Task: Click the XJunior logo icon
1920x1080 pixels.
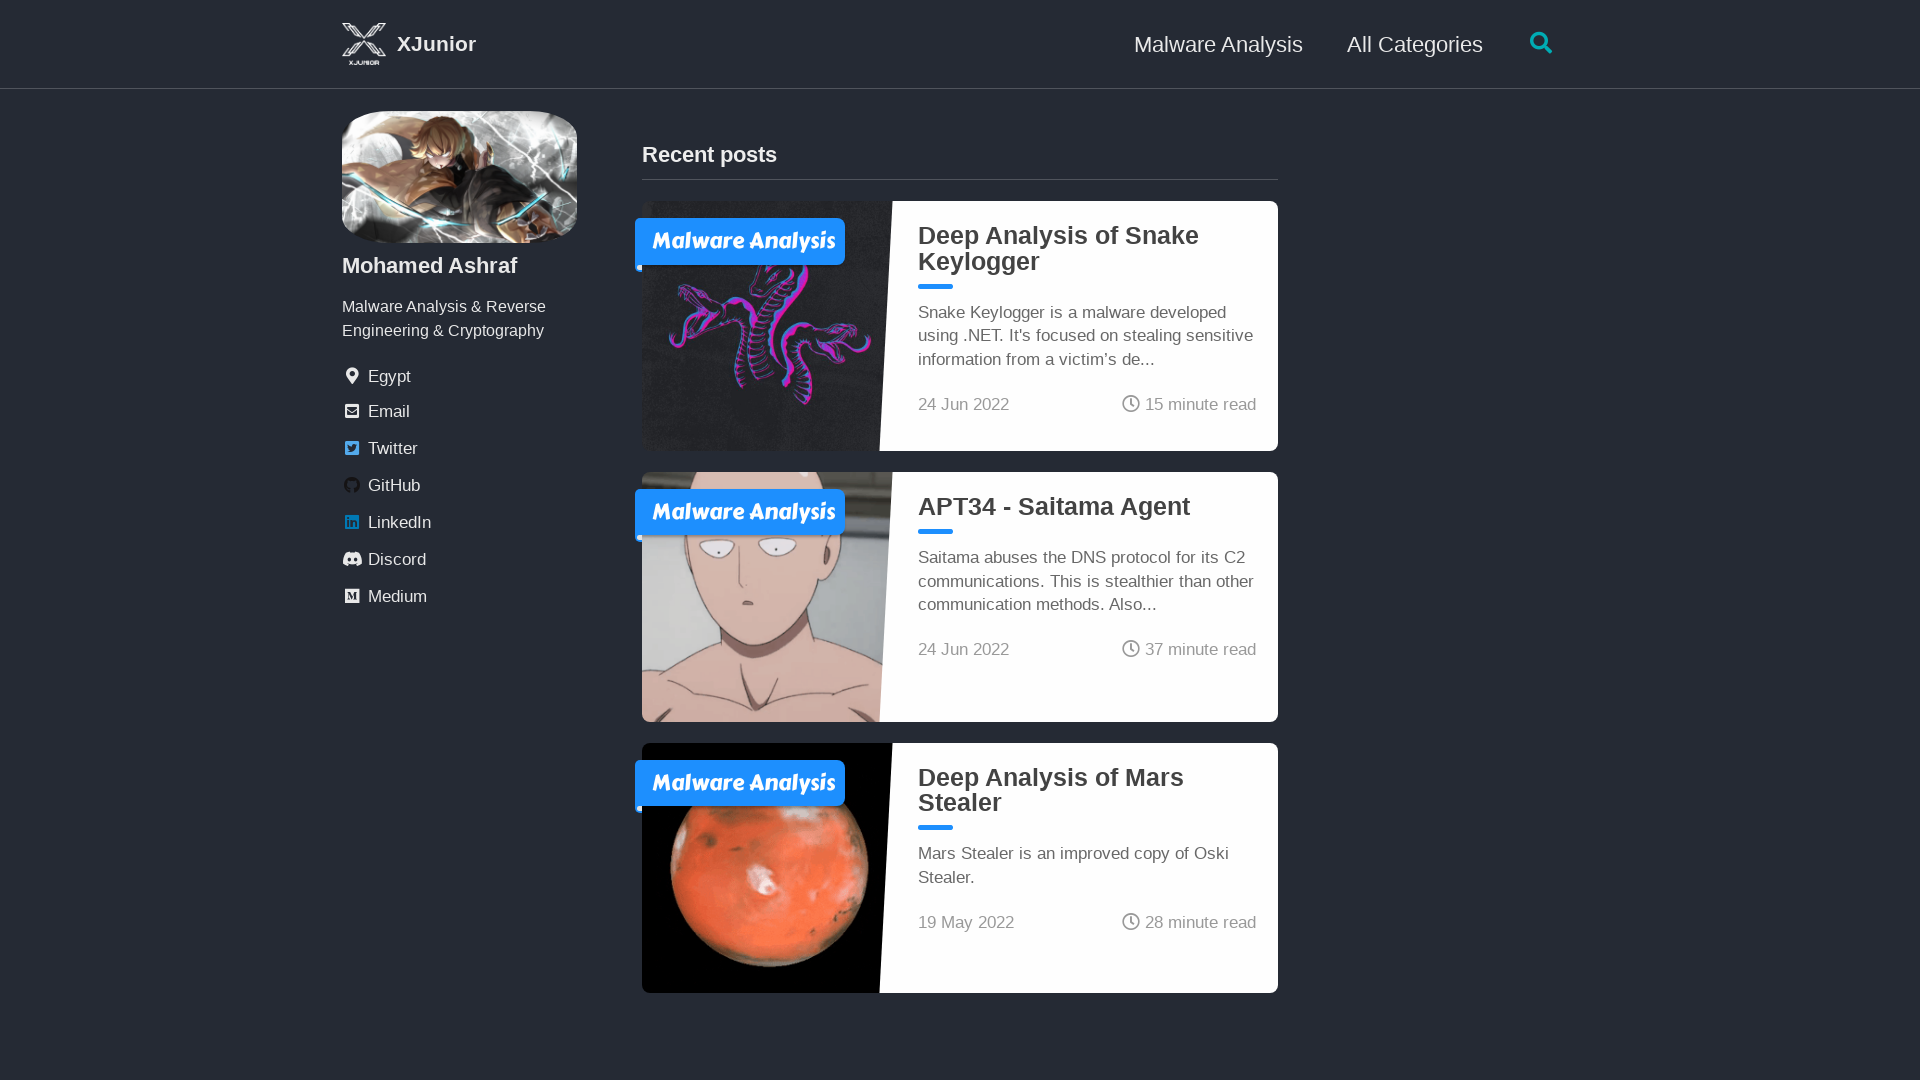Action: [363, 44]
